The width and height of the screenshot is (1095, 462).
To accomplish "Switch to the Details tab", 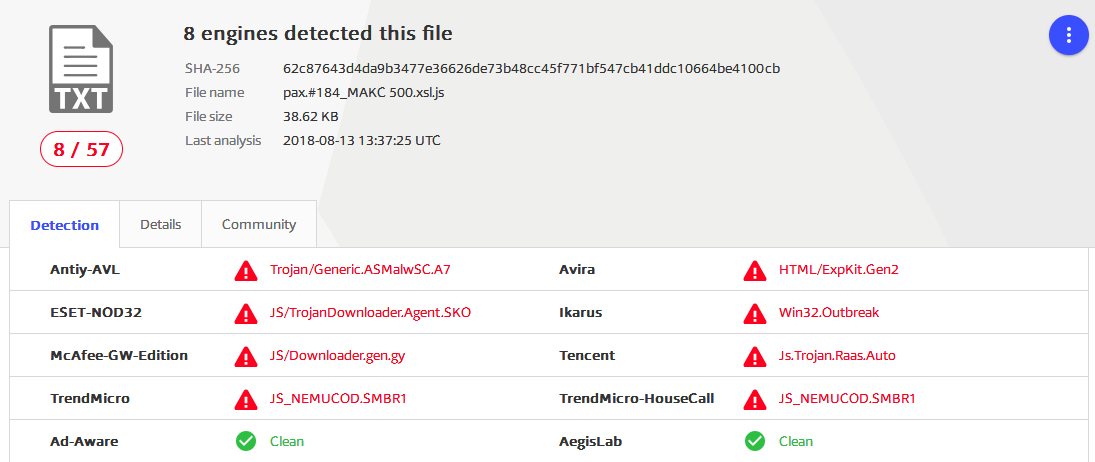I will click(x=161, y=225).
